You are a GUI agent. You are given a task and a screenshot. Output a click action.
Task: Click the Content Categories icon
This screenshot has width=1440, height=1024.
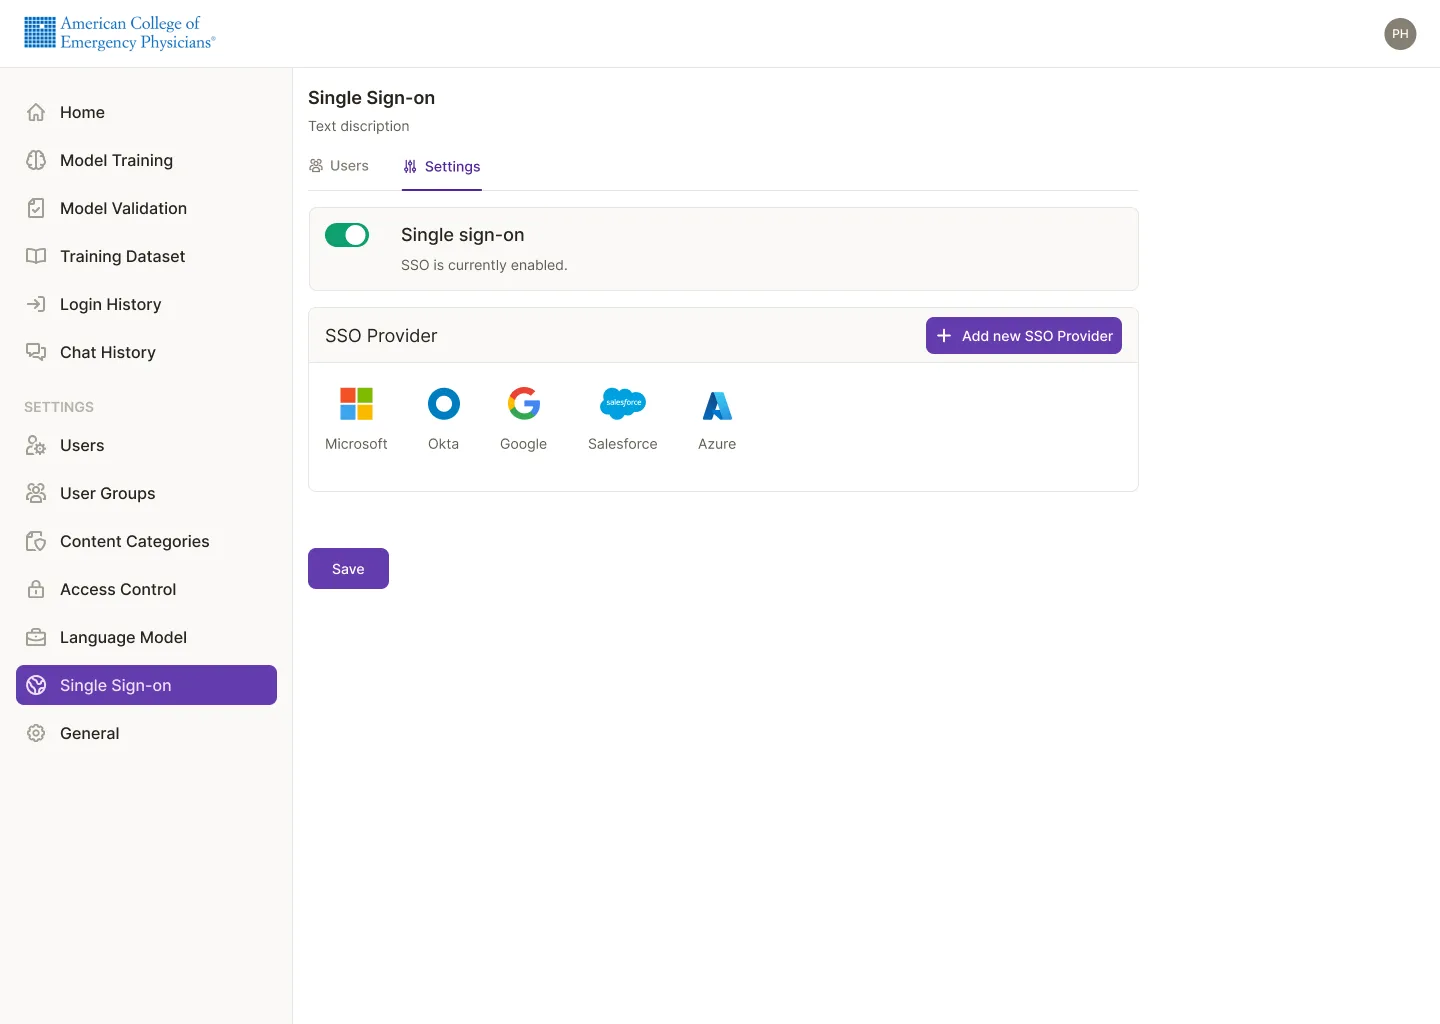(x=36, y=541)
